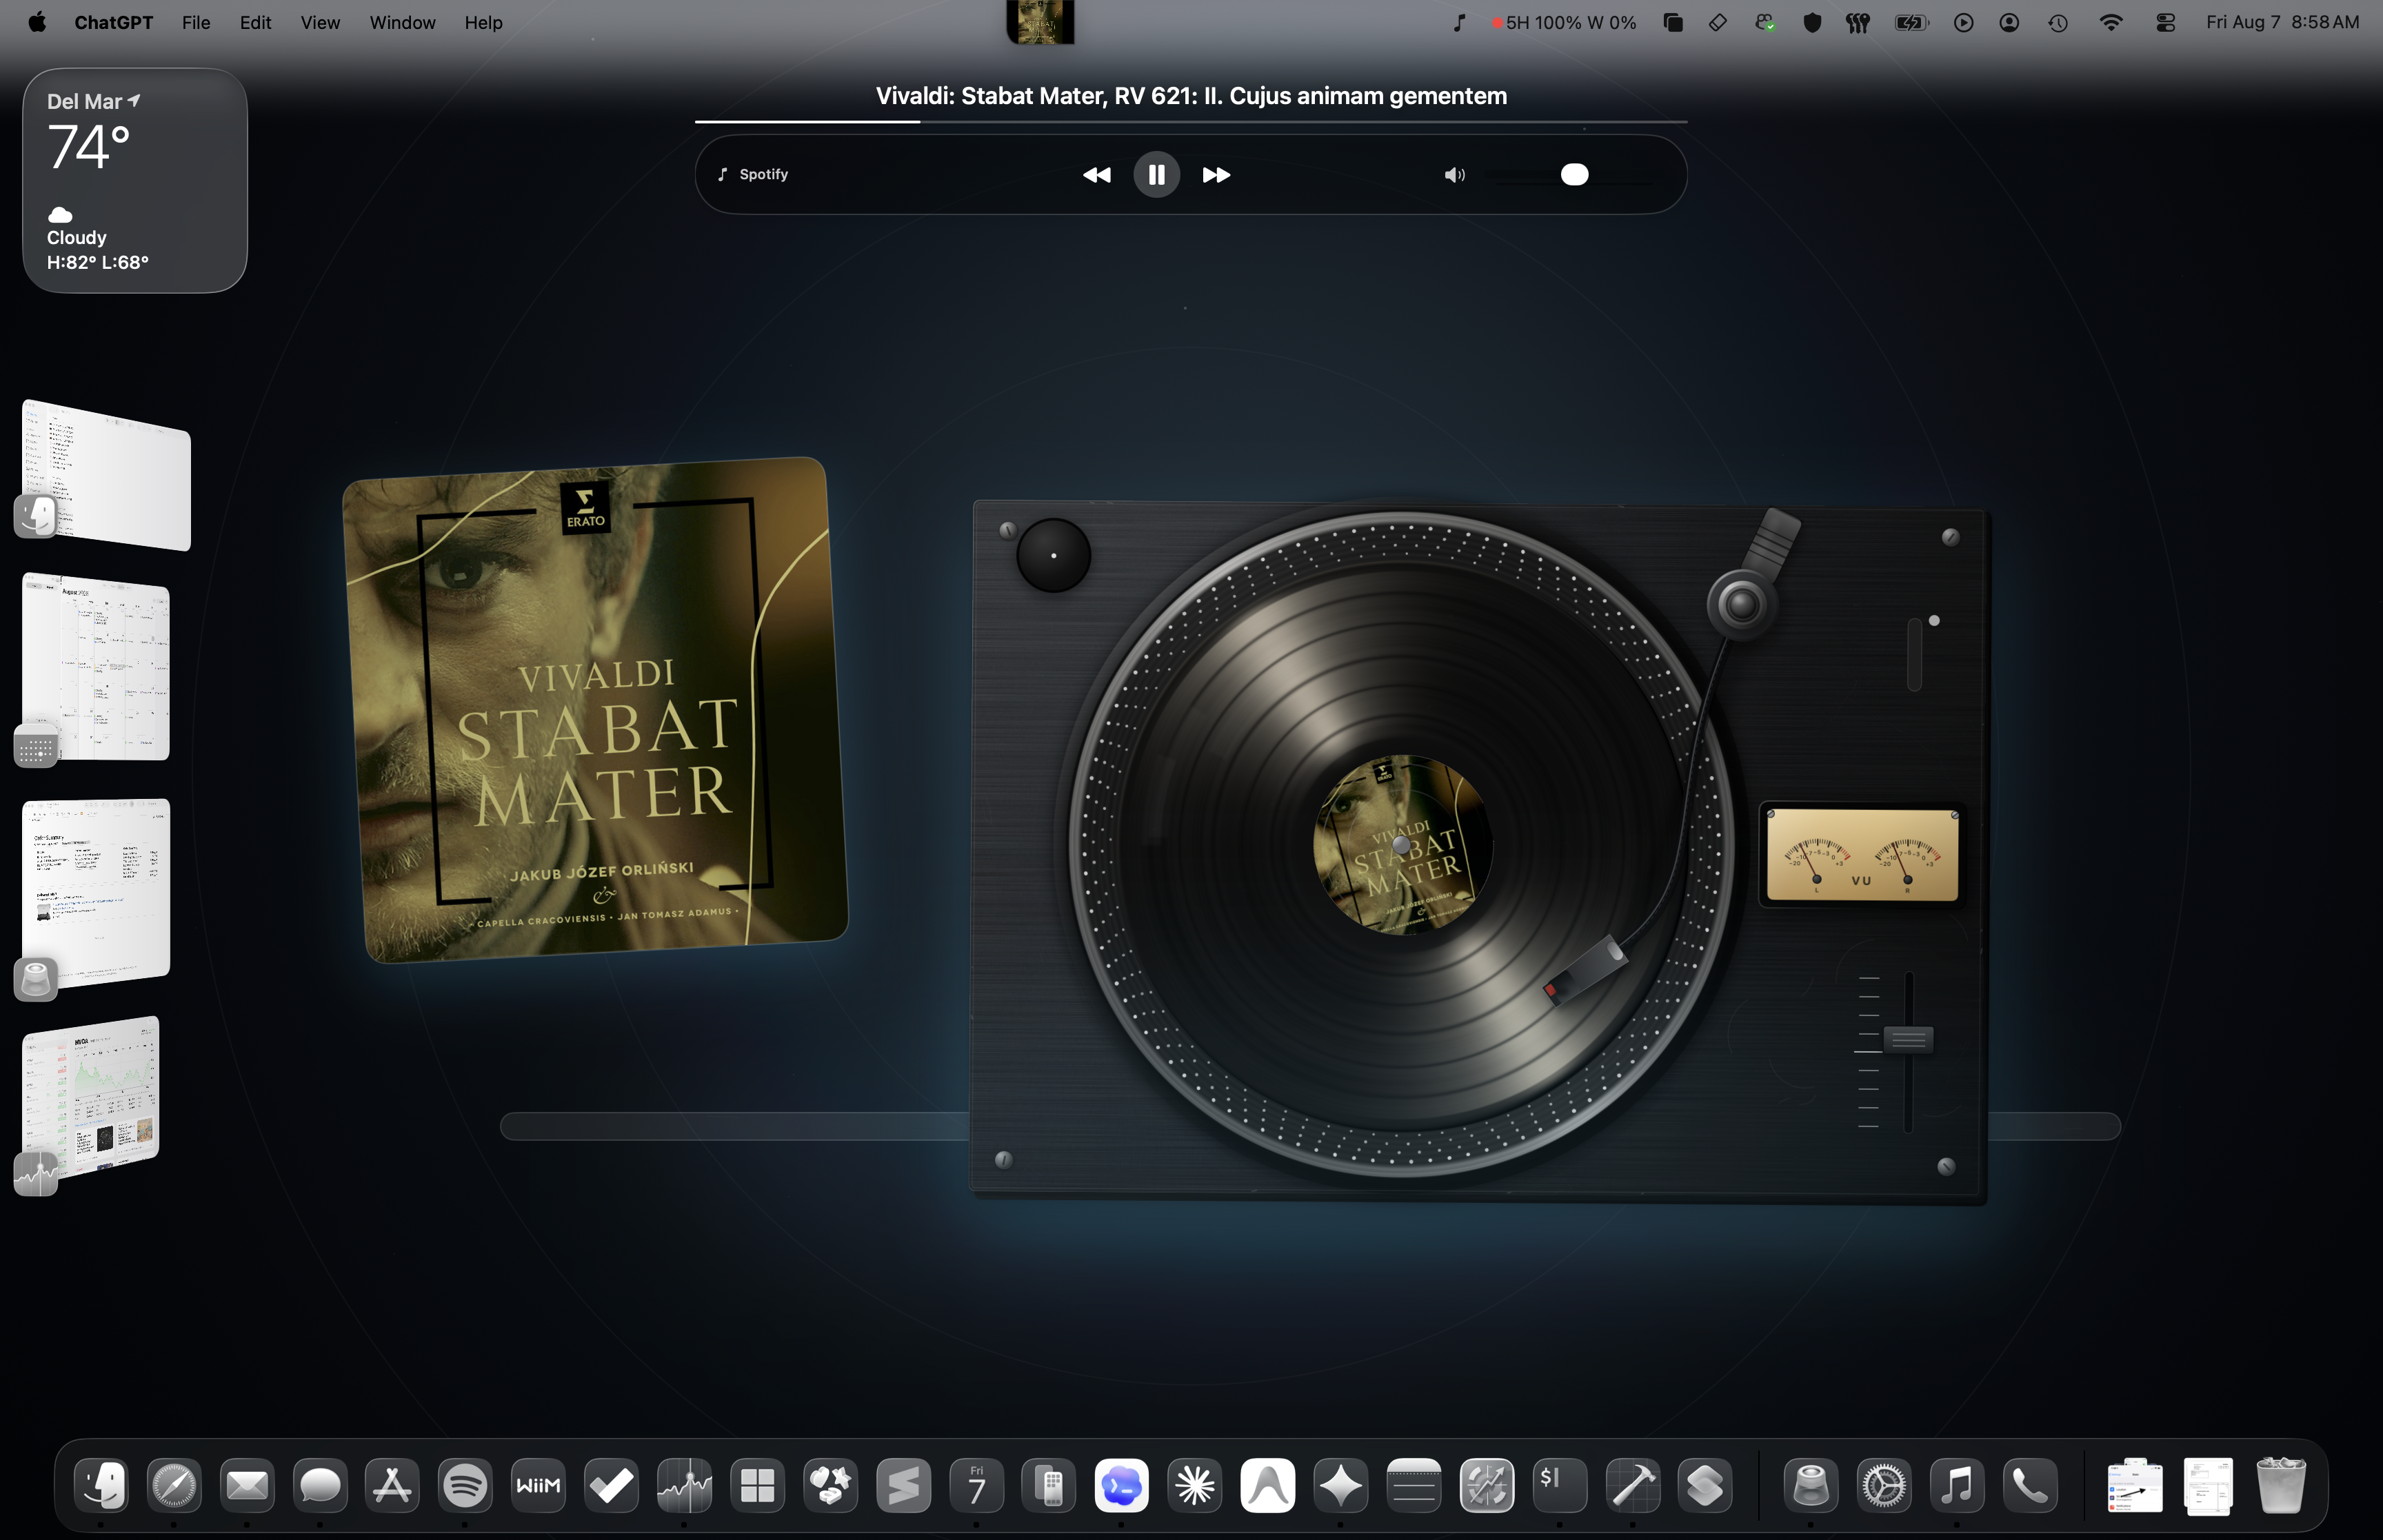Open Stocks from the Dock

click(684, 1485)
